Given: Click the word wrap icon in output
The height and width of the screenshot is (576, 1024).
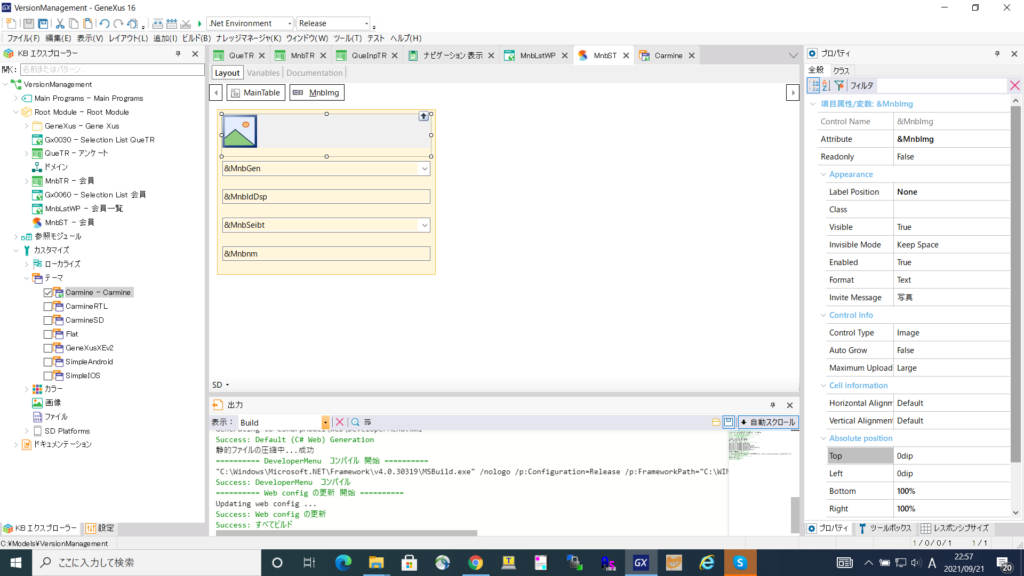Looking at the screenshot, I should click(368, 422).
